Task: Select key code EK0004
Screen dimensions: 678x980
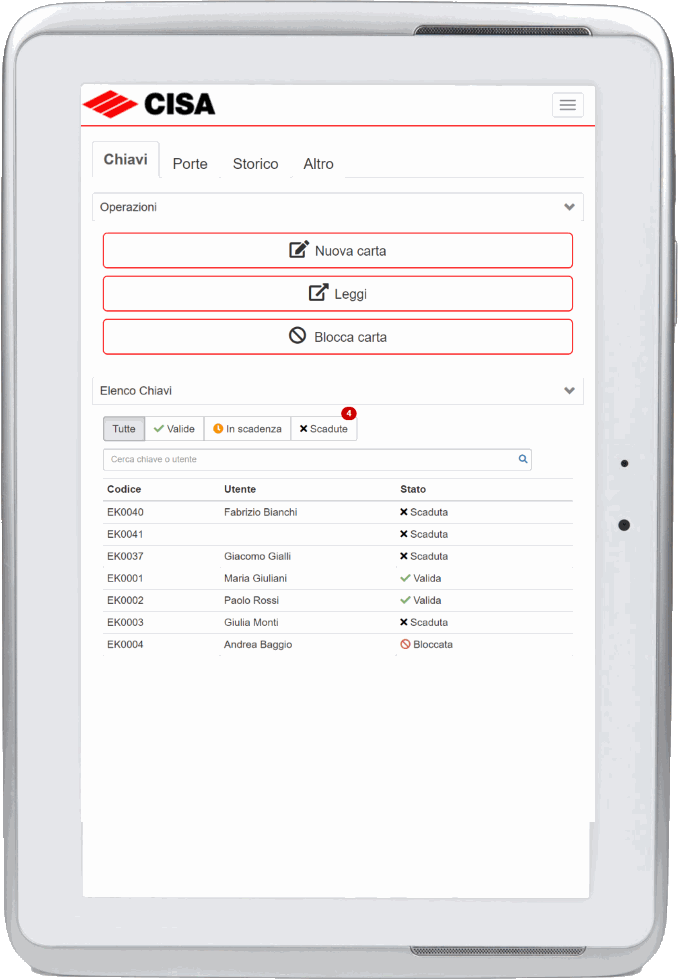Action: 125,644
